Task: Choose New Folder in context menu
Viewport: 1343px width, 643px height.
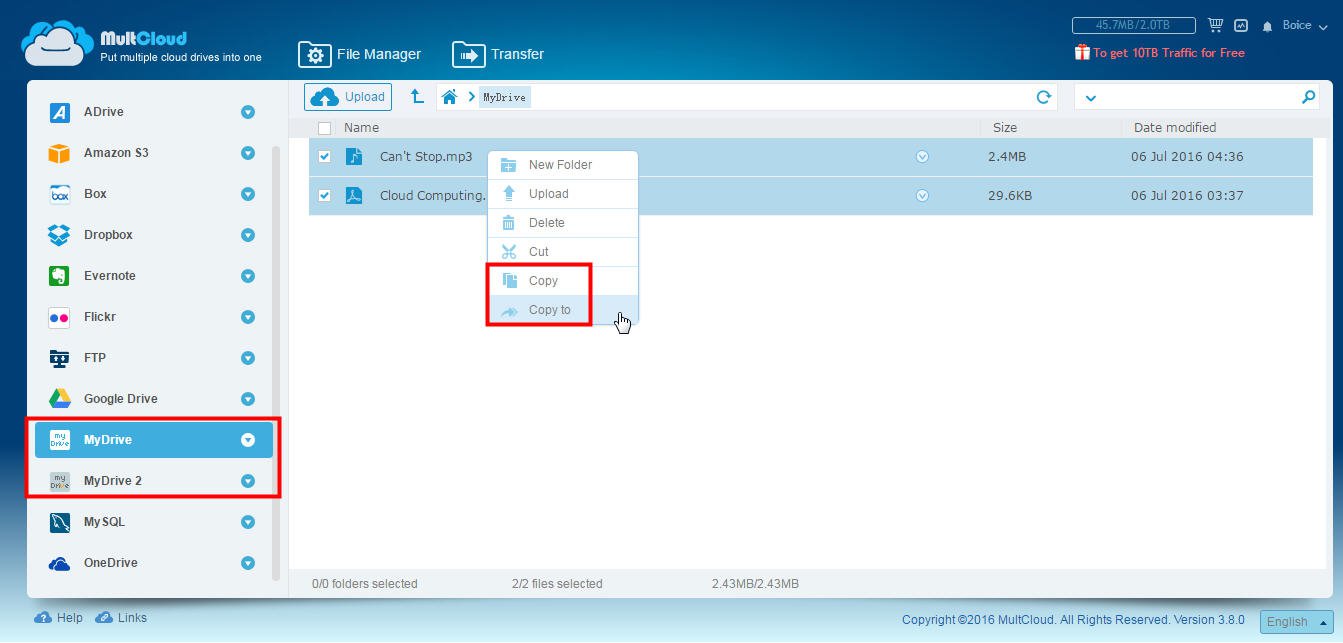Action: 562,165
